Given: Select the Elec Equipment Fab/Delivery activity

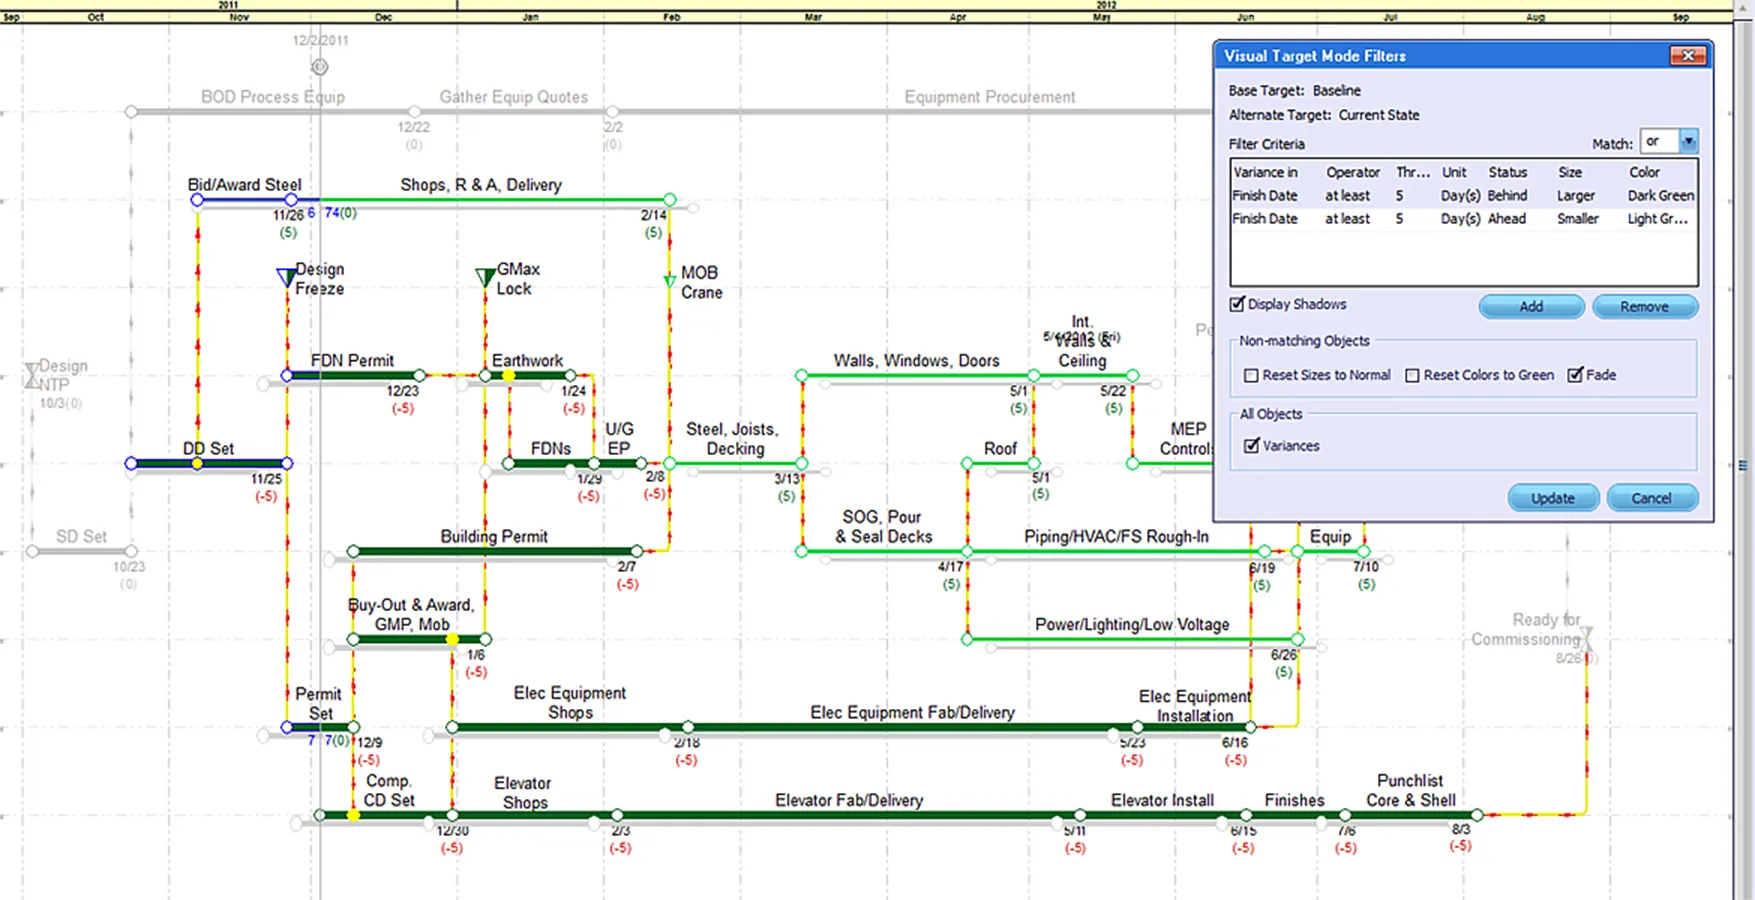Looking at the screenshot, I should tap(912, 712).
